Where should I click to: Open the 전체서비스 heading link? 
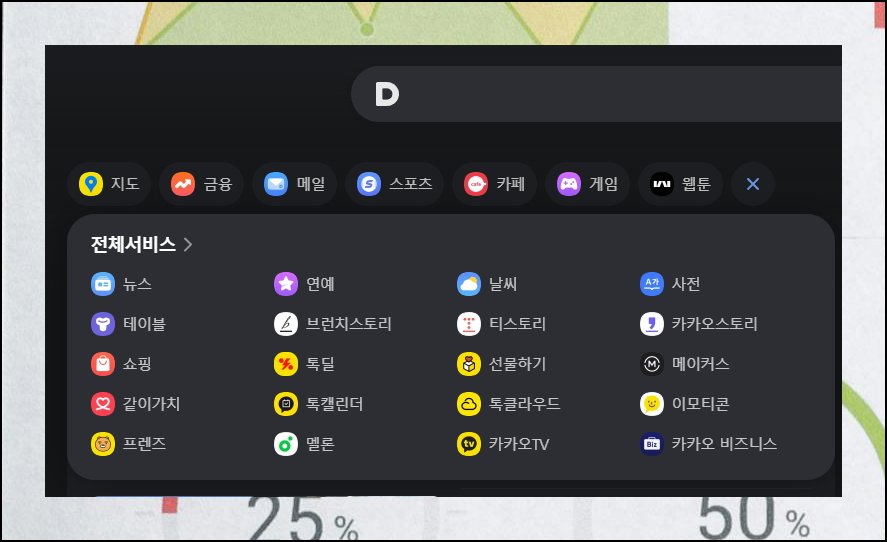[134, 244]
